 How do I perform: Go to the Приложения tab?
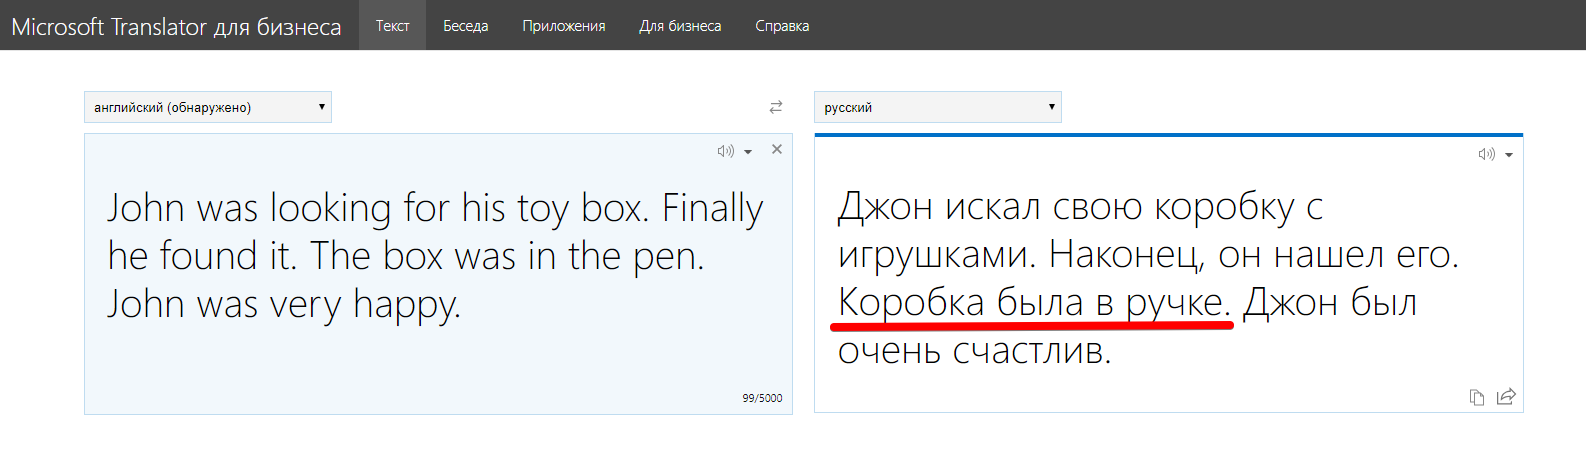(x=564, y=26)
